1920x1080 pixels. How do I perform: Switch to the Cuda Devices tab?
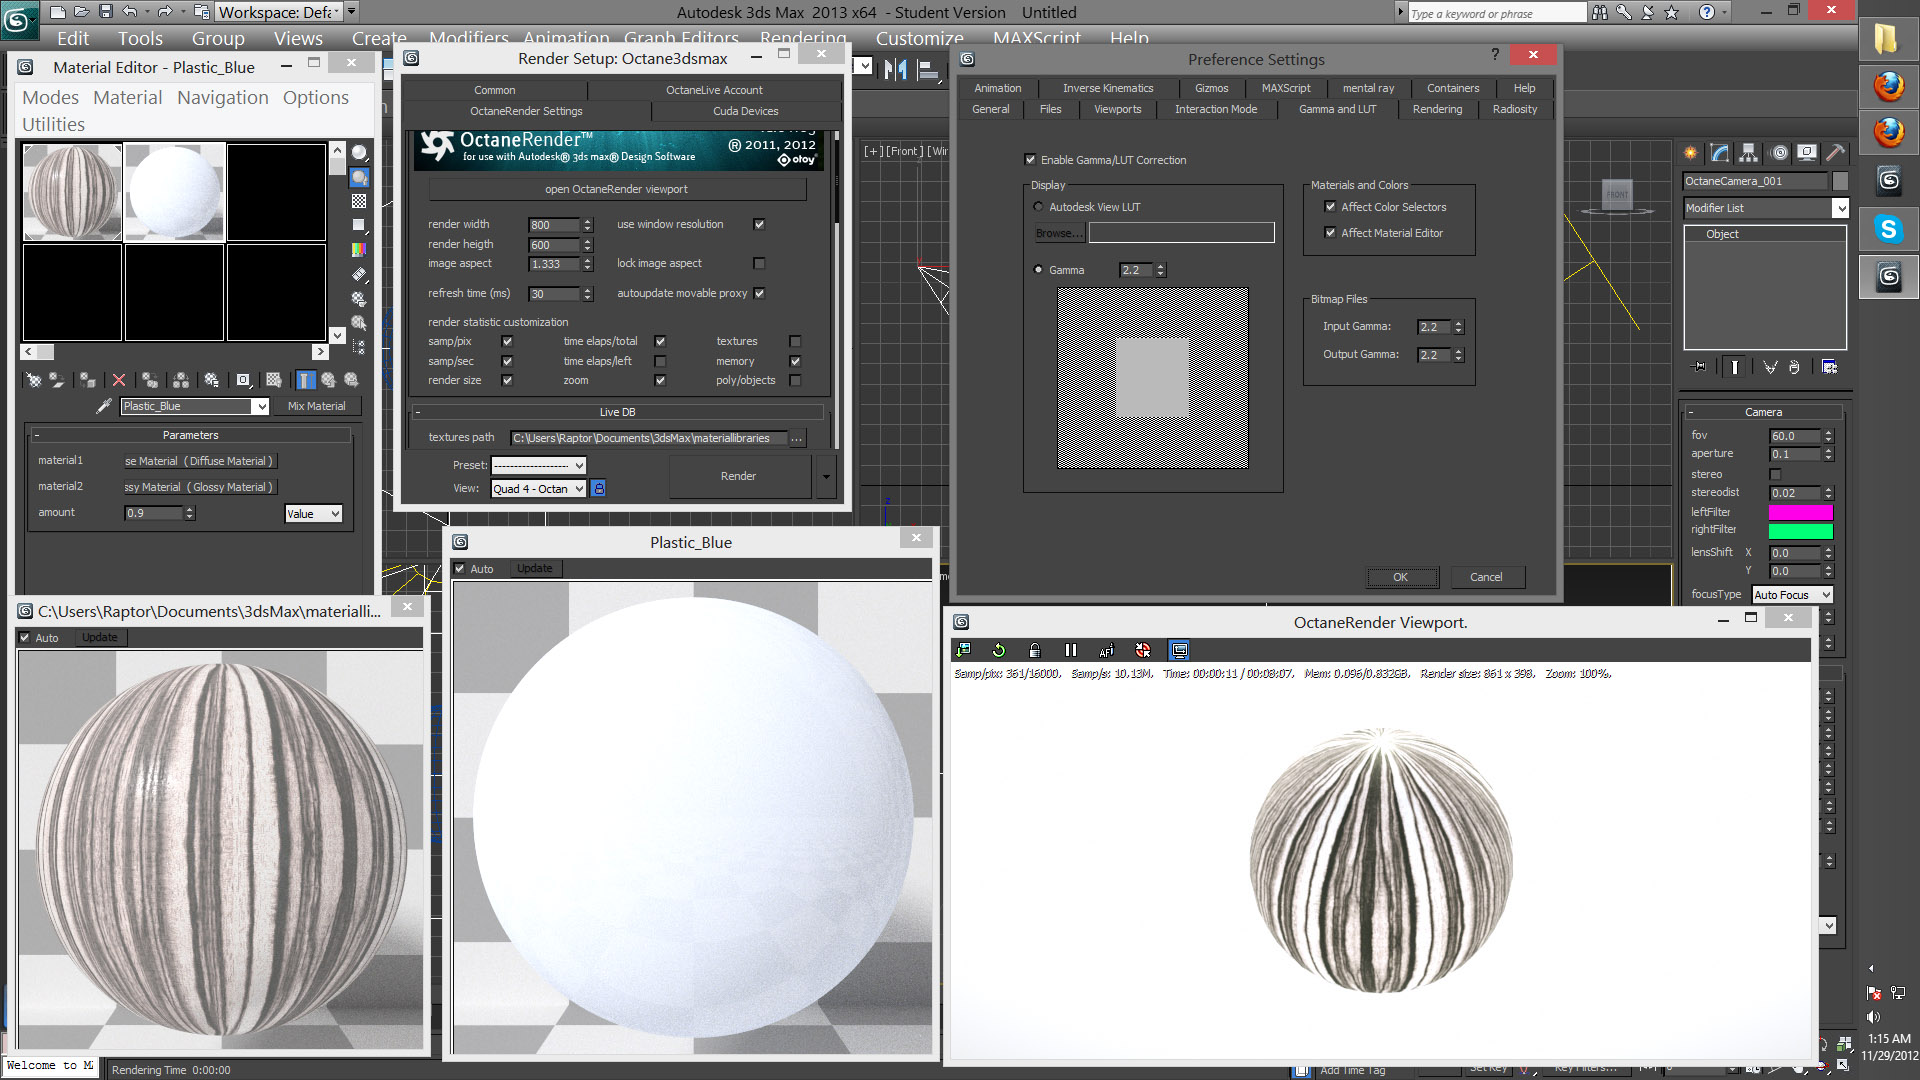(x=745, y=111)
